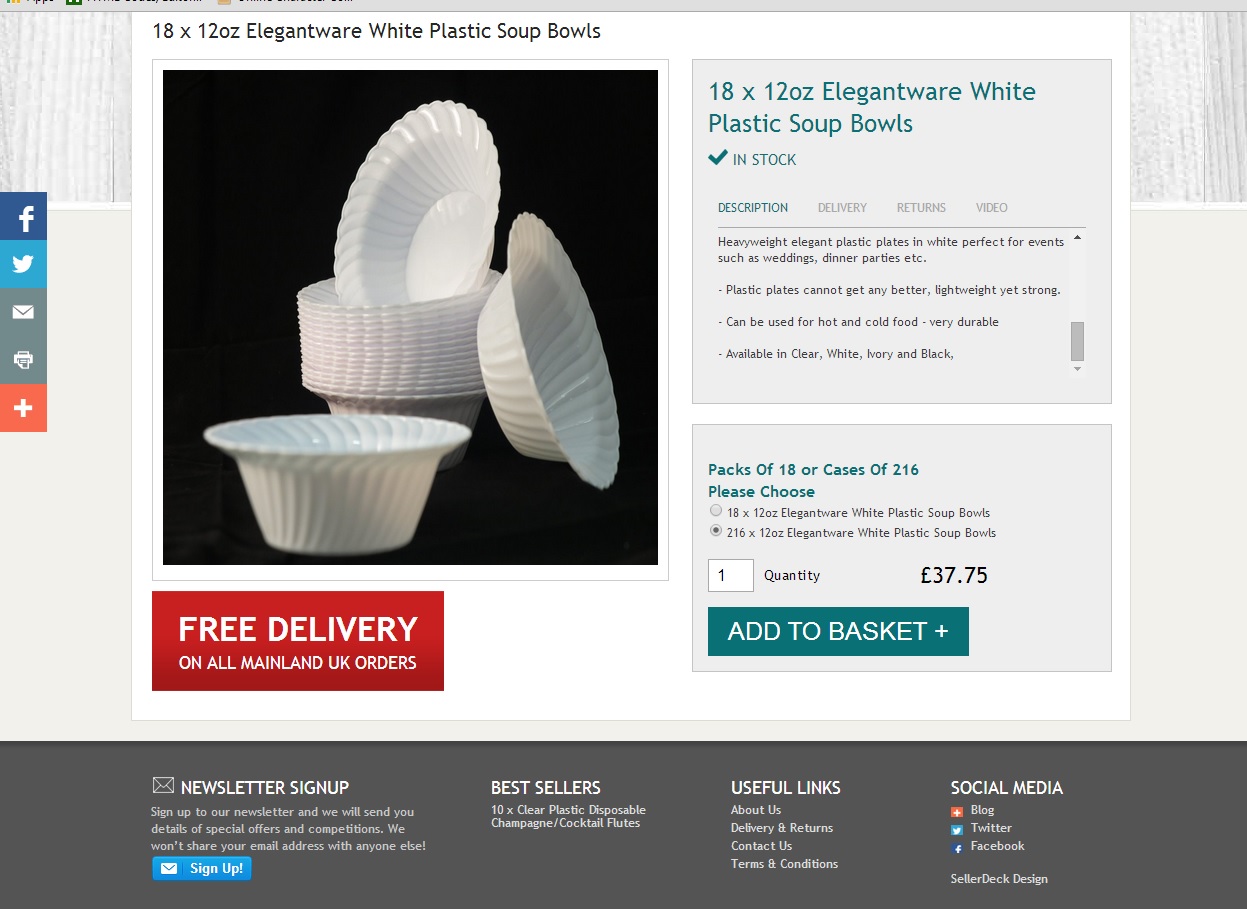Click the print sidebar icon

point(23,360)
